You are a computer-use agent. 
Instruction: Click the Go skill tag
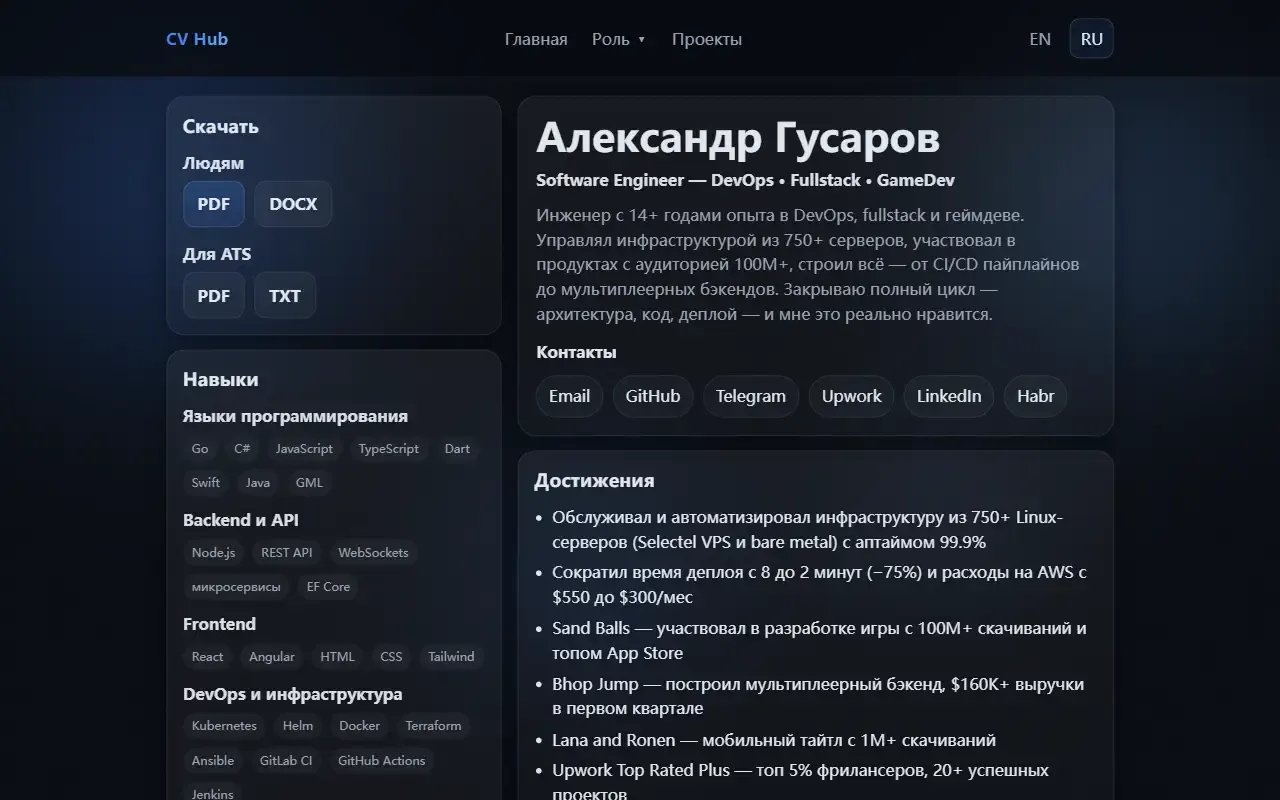tap(200, 449)
